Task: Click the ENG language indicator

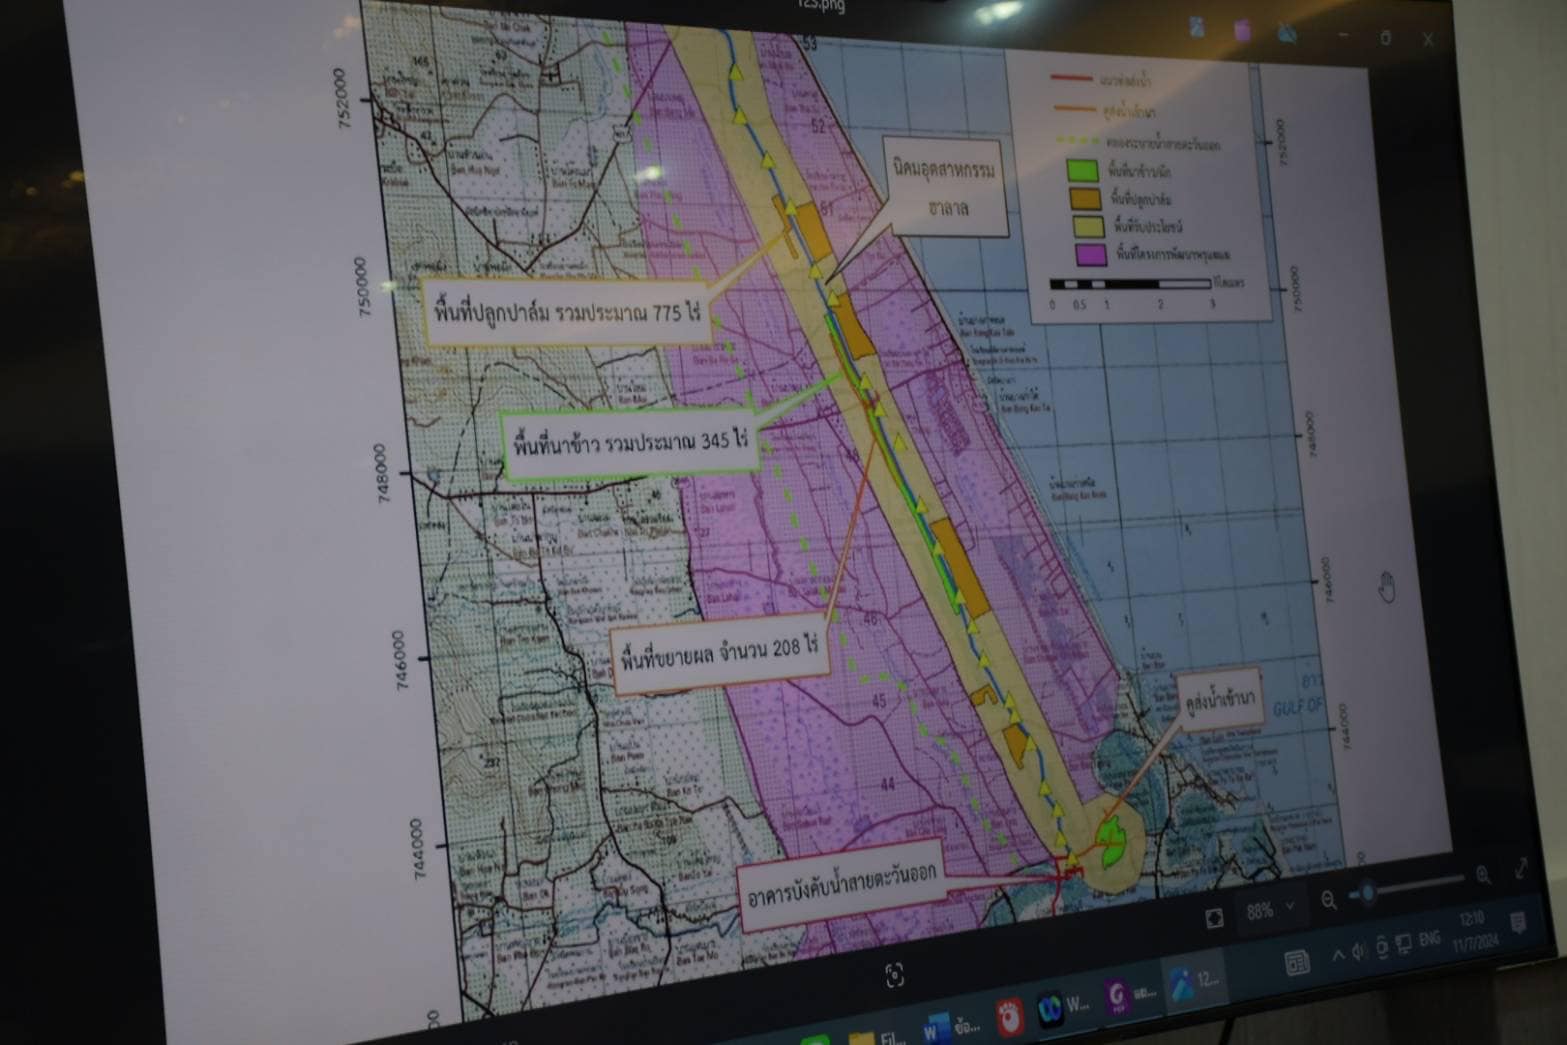Action: click(x=1429, y=939)
